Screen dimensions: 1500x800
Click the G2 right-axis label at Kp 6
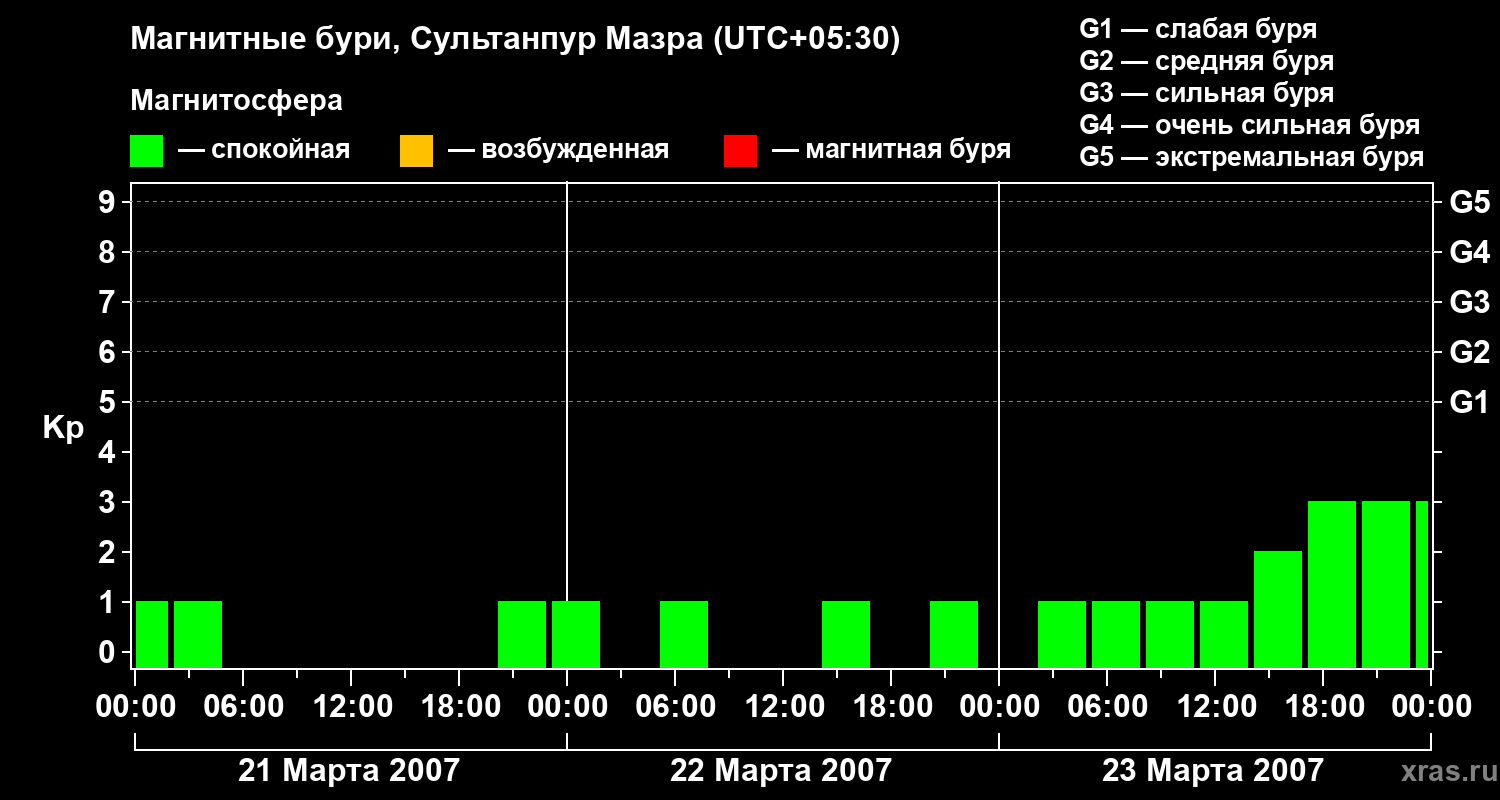(x=1469, y=353)
